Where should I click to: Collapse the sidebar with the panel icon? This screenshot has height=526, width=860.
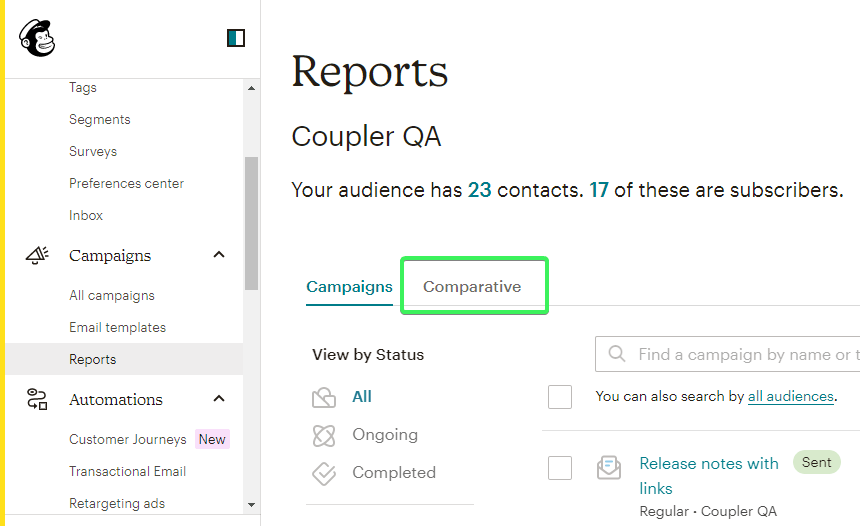(x=236, y=38)
